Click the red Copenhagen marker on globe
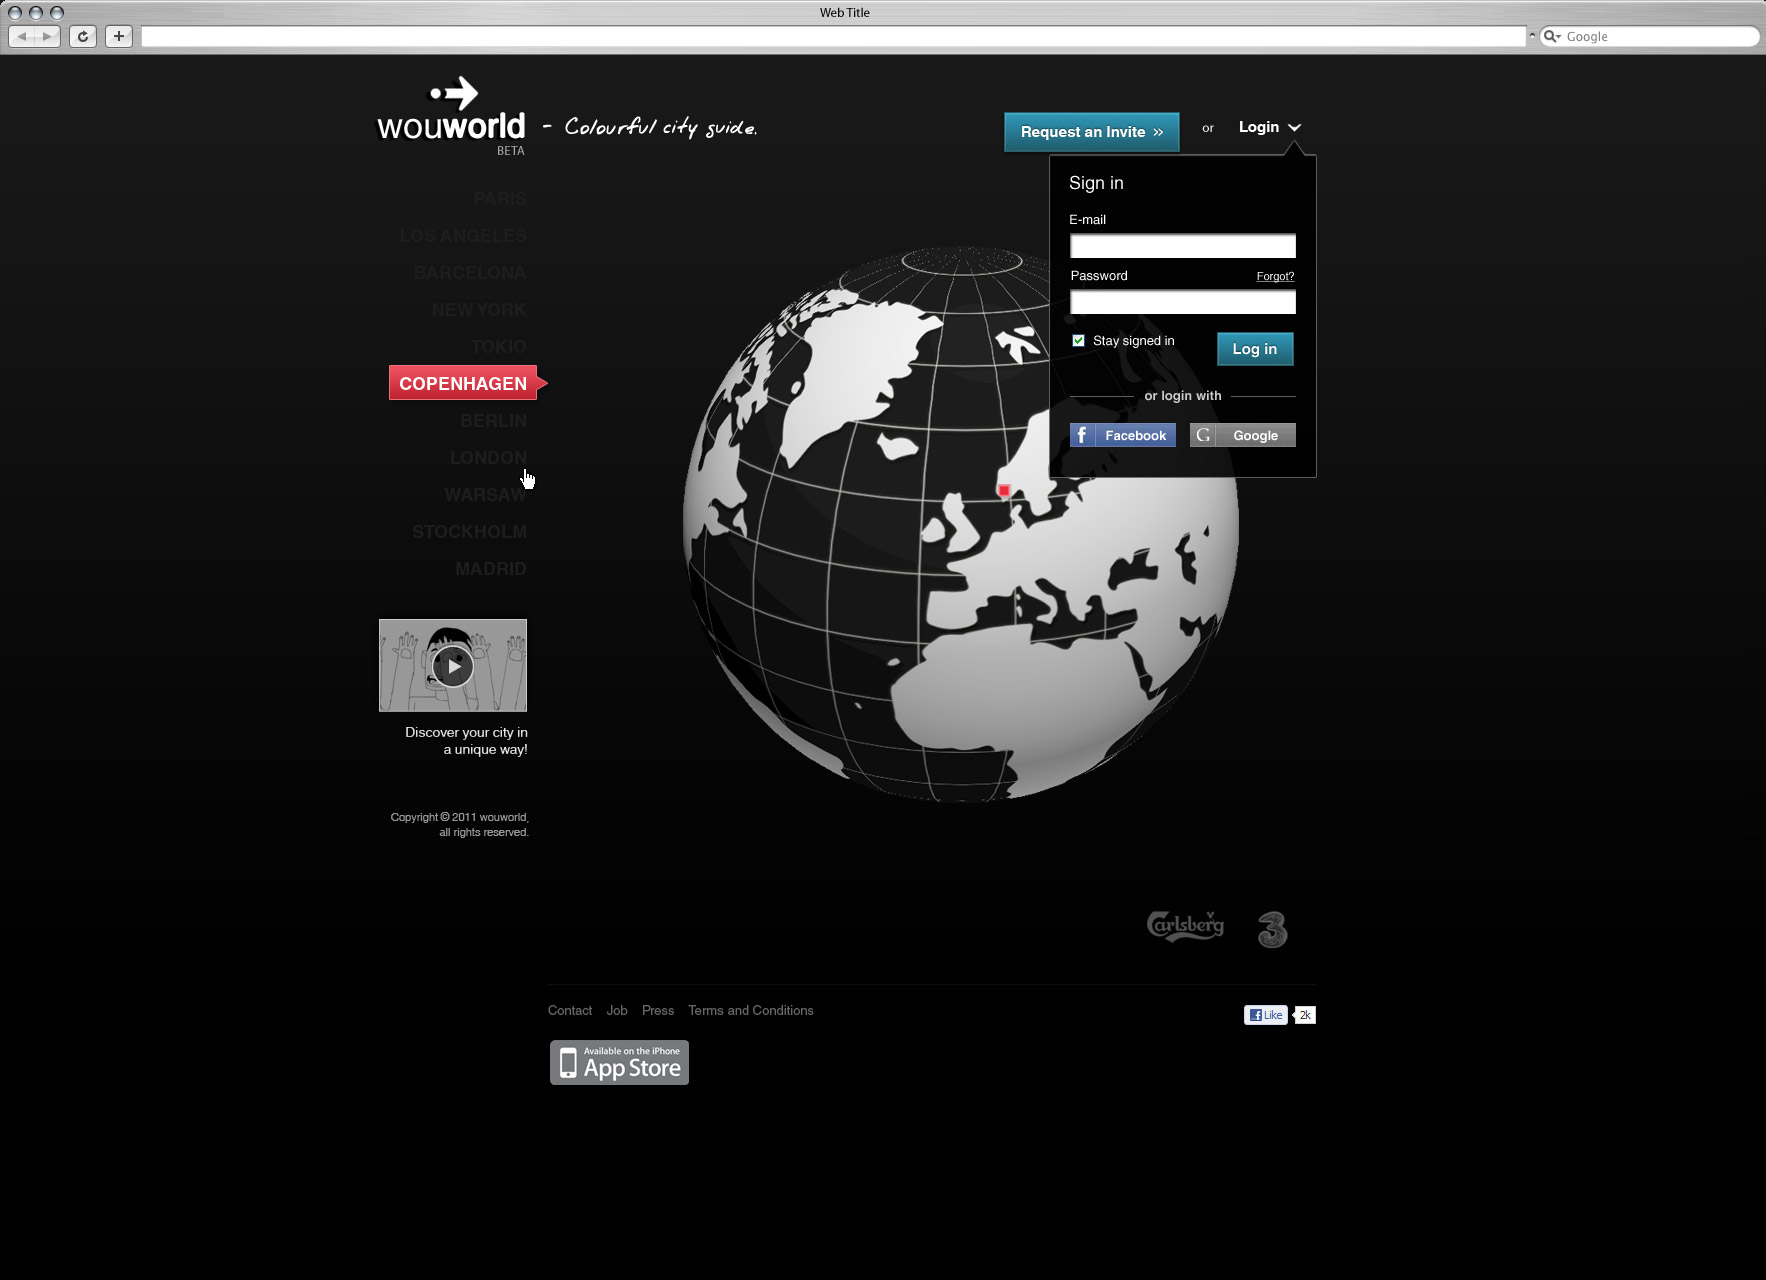 [1004, 490]
